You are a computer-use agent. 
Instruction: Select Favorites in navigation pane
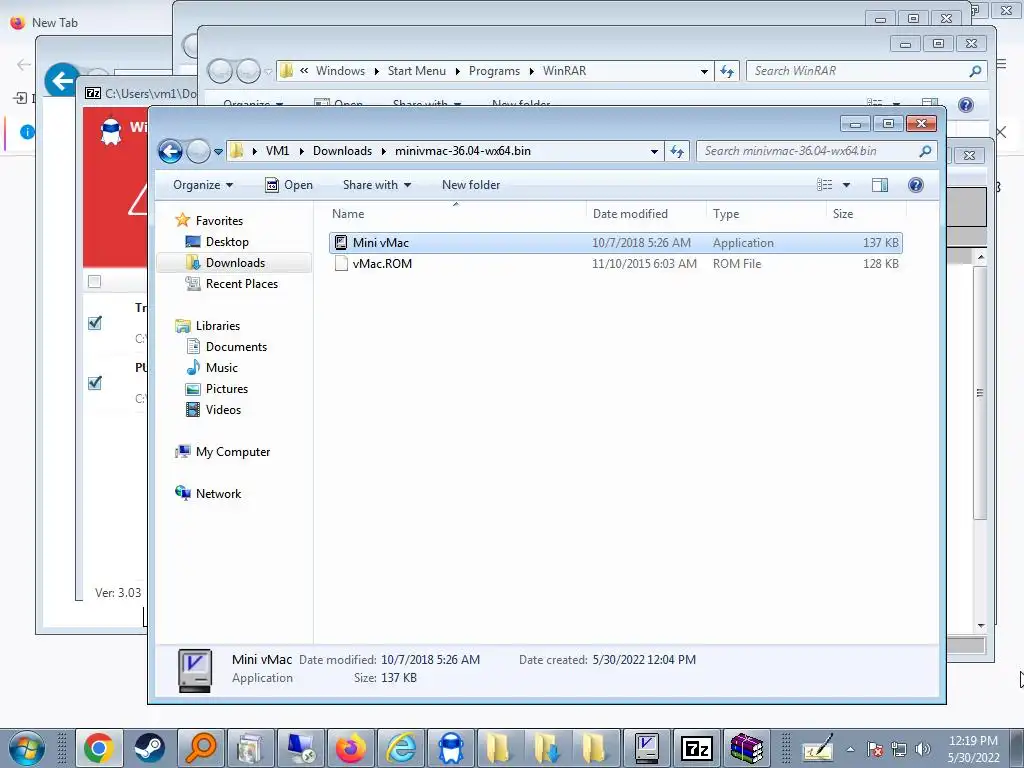tap(219, 221)
